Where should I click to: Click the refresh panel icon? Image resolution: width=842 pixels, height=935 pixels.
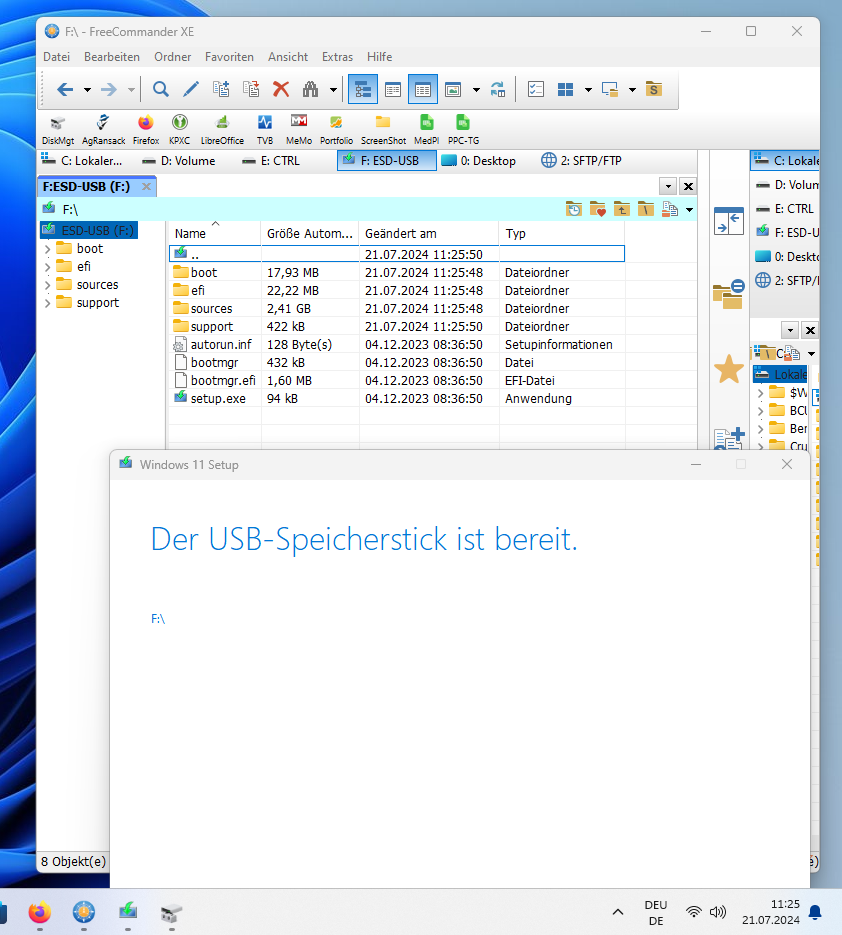click(498, 89)
